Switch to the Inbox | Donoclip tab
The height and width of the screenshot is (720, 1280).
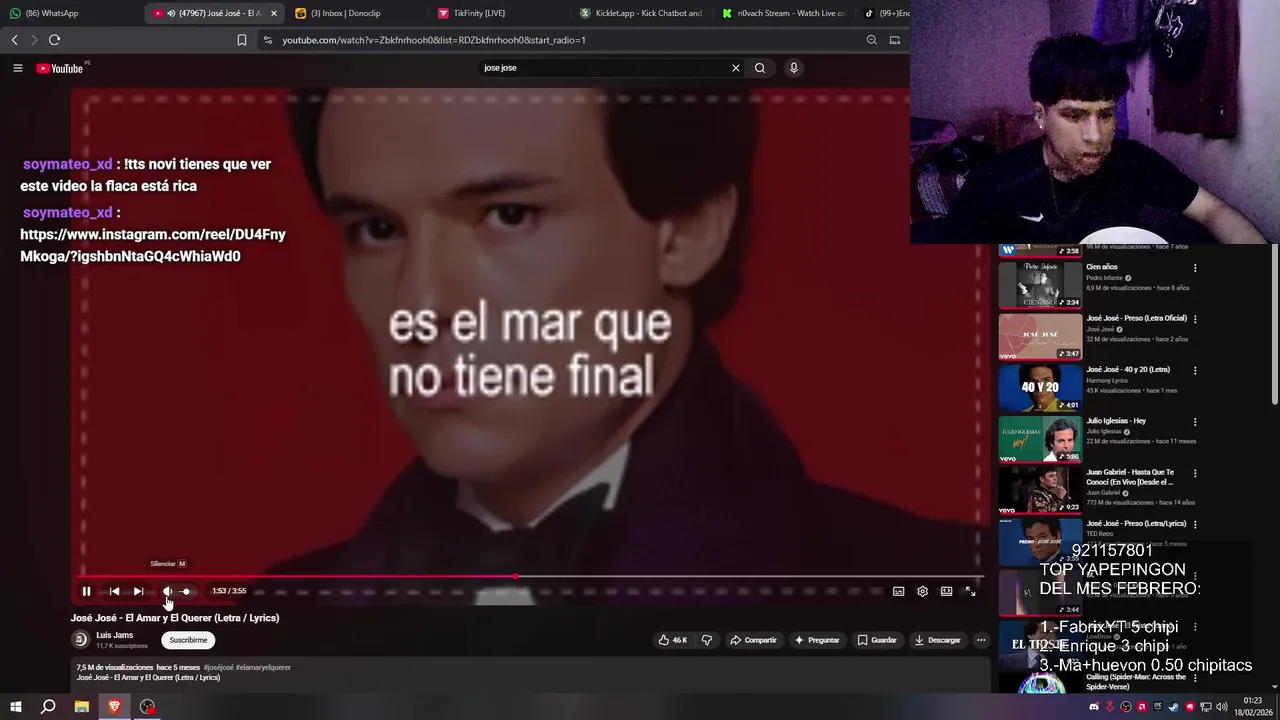(355, 13)
